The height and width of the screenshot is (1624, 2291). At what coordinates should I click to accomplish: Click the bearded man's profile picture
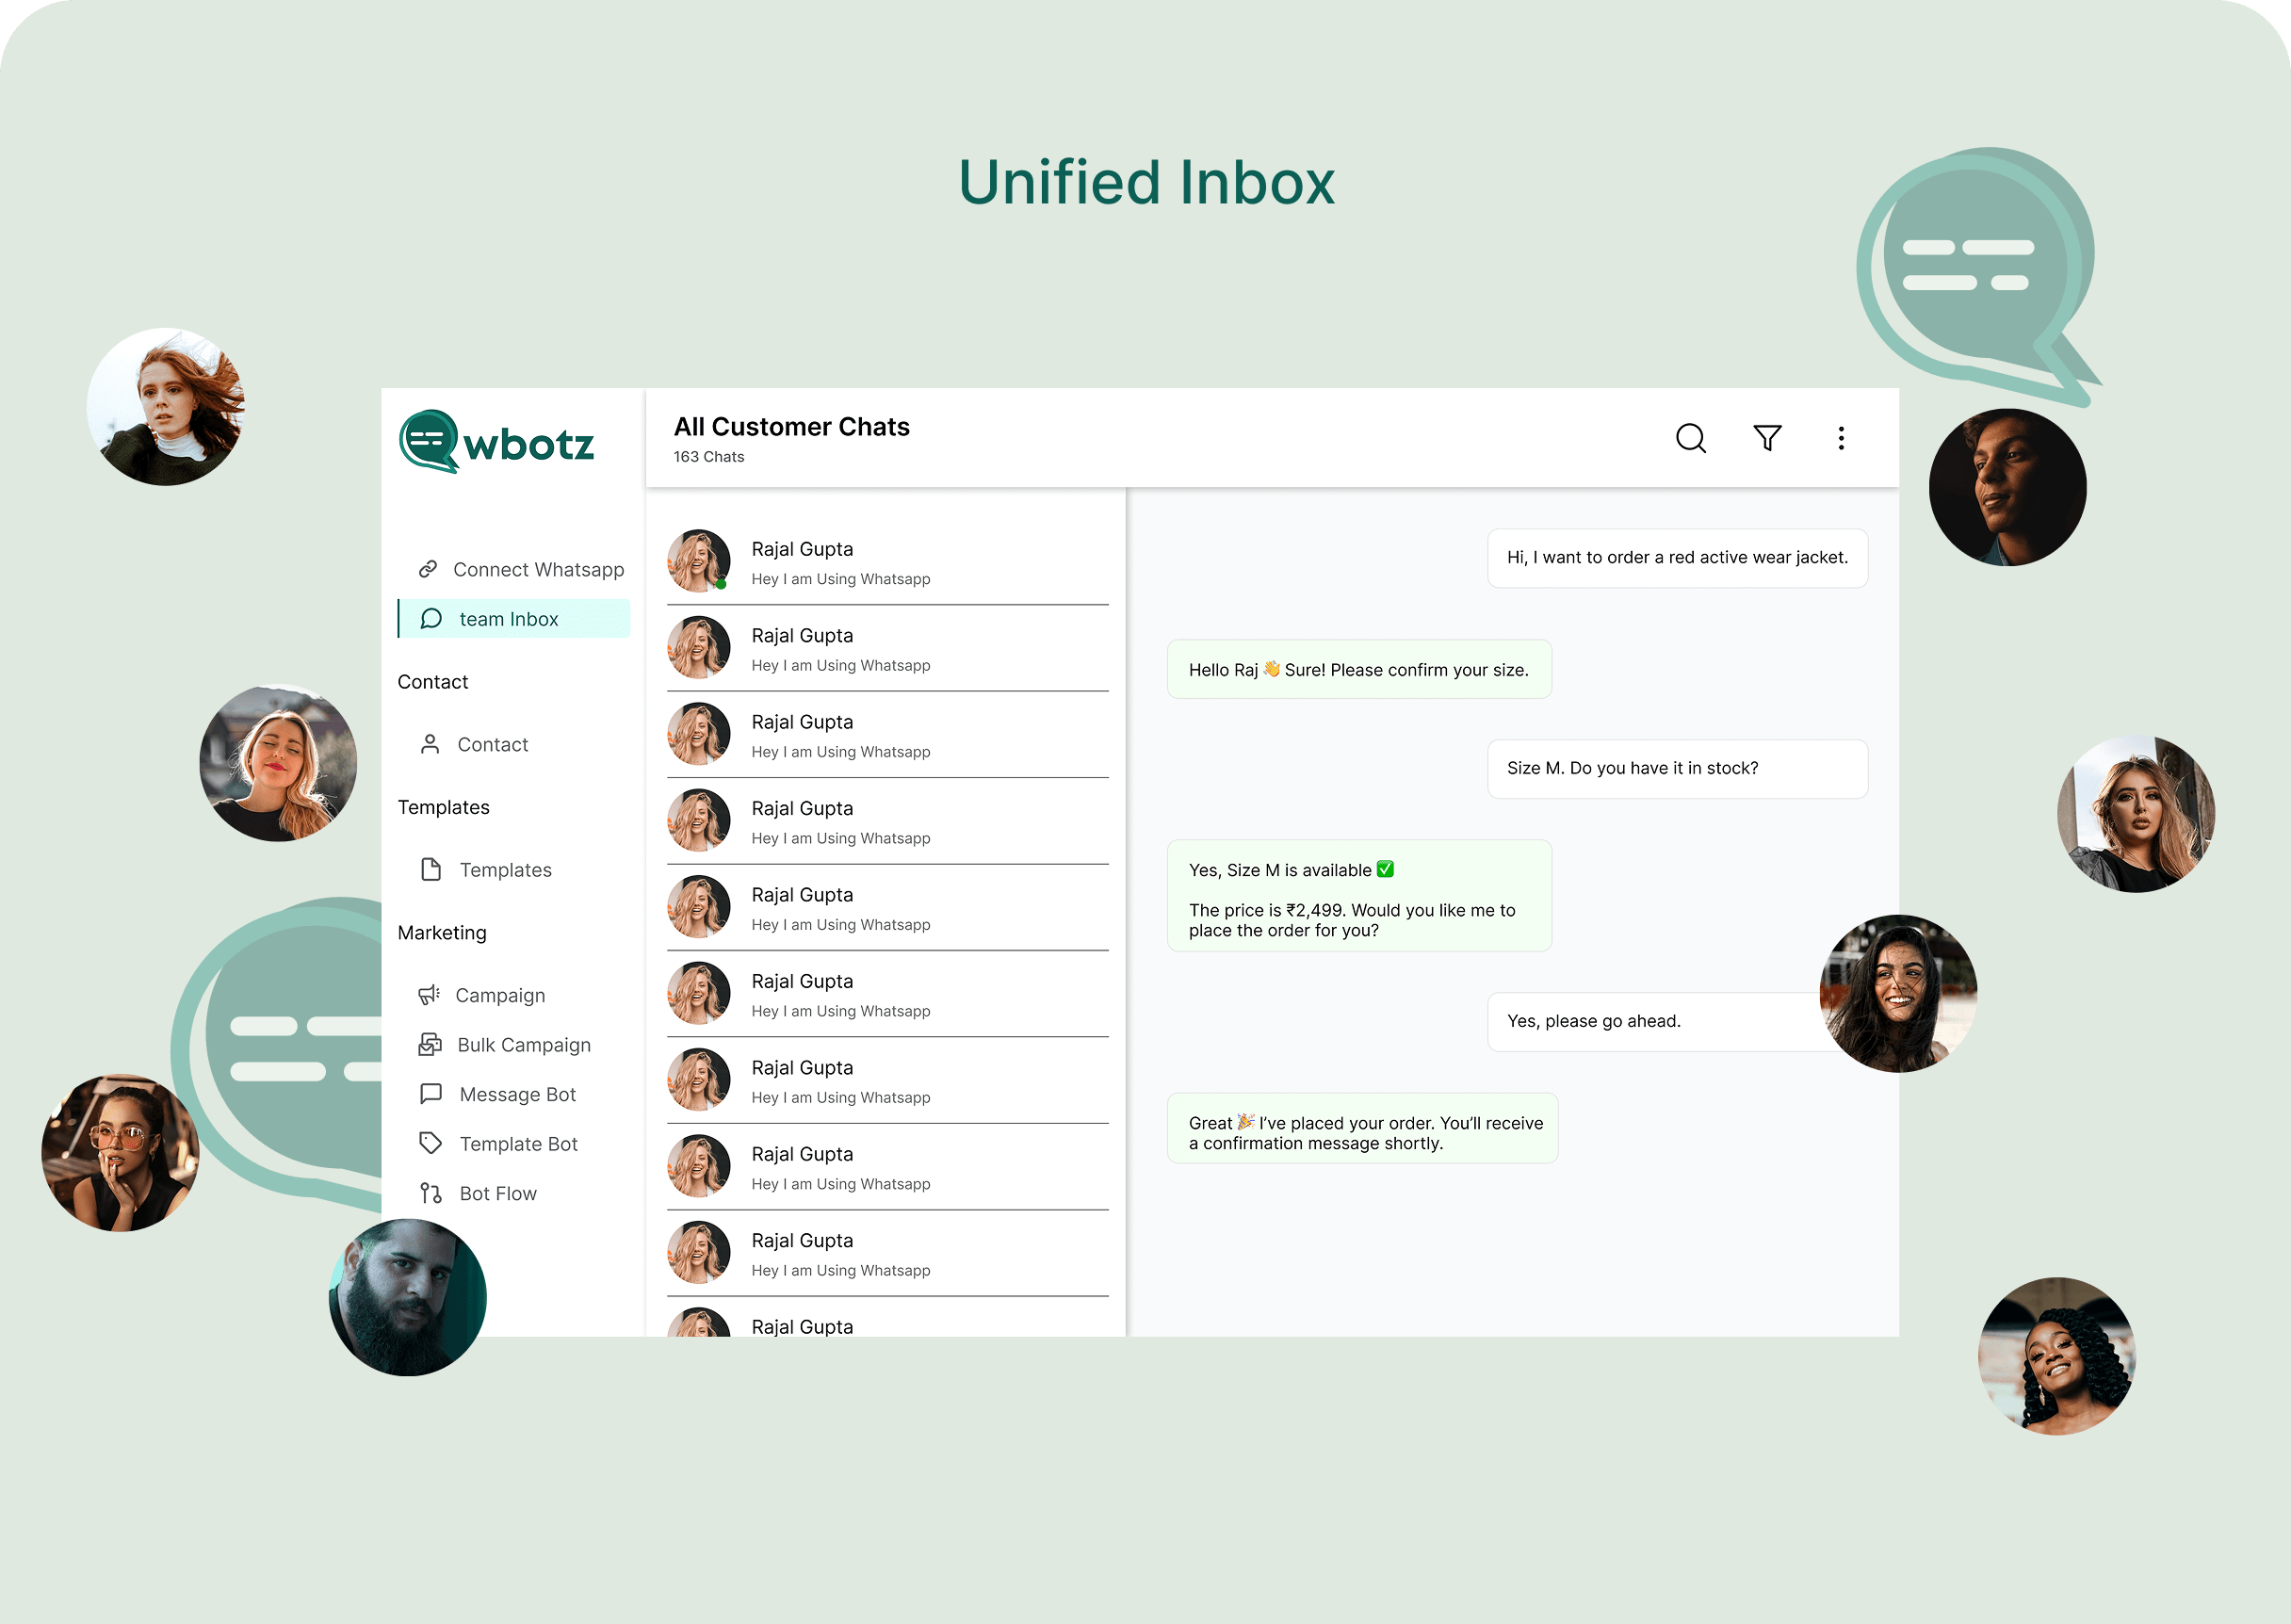[408, 1297]
